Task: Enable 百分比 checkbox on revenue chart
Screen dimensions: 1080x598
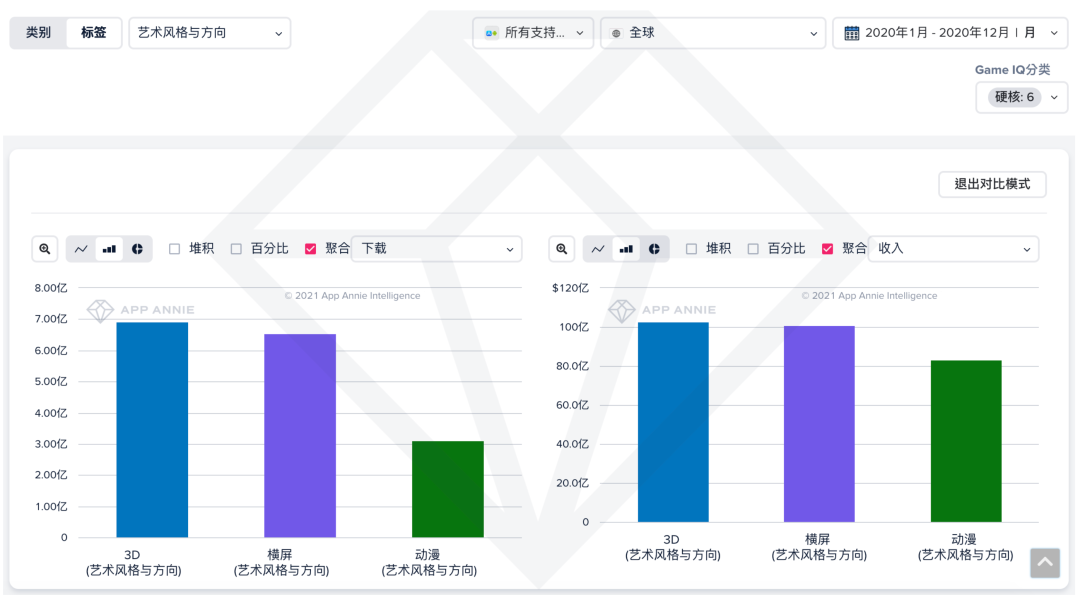Action: tap(754, 249)
